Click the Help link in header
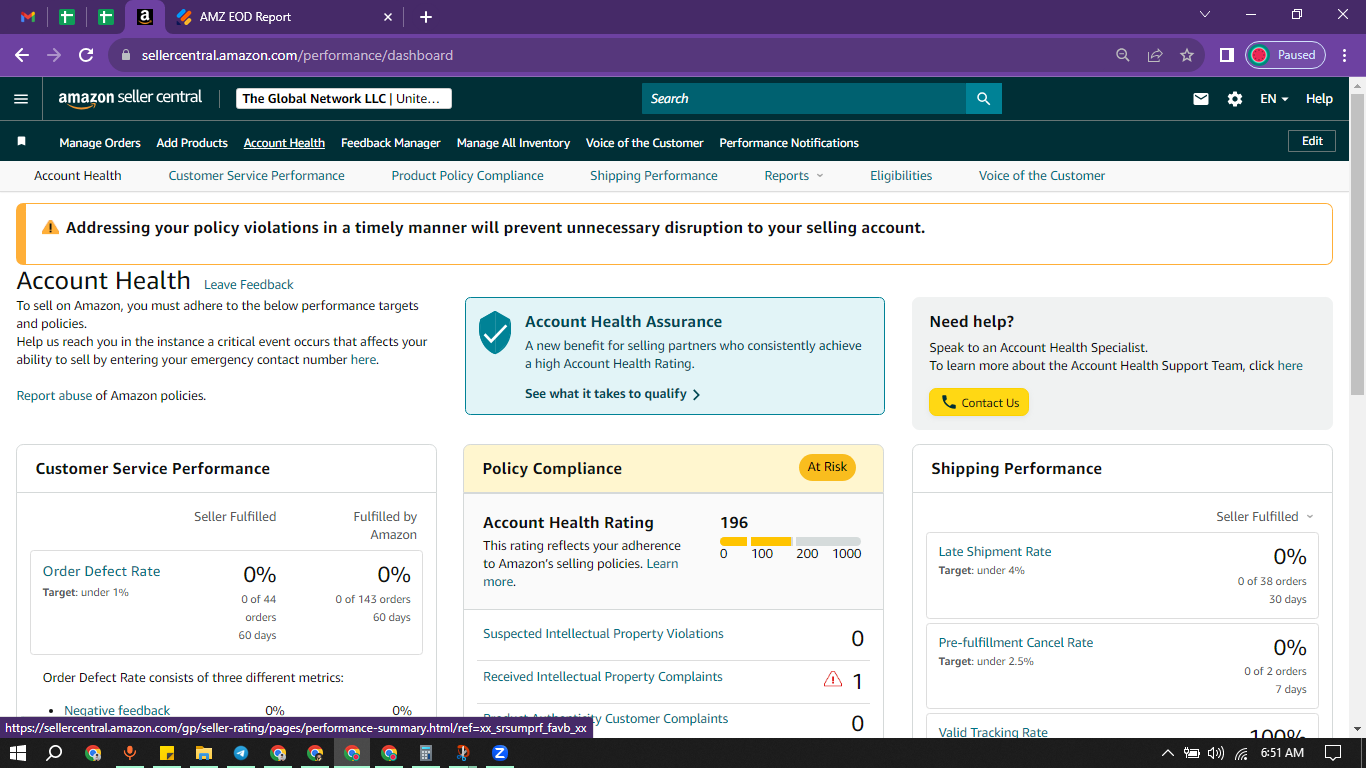 click(x=1319, y=98)
